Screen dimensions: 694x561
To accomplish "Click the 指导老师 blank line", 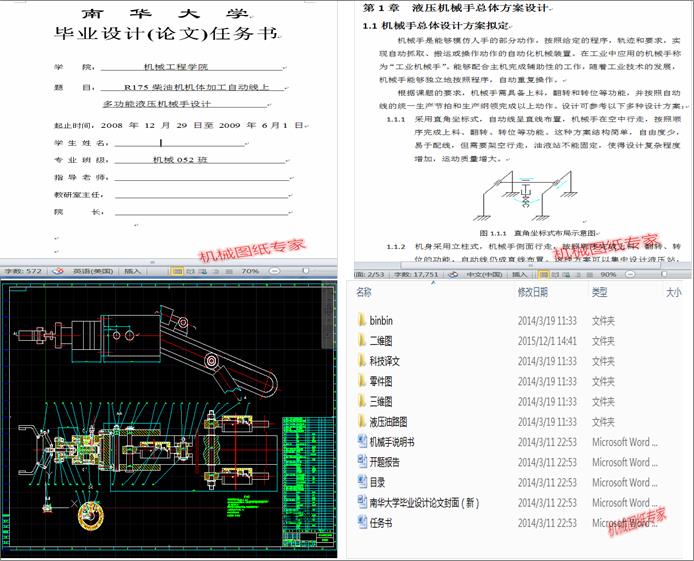I will click(x=202, y=177).
